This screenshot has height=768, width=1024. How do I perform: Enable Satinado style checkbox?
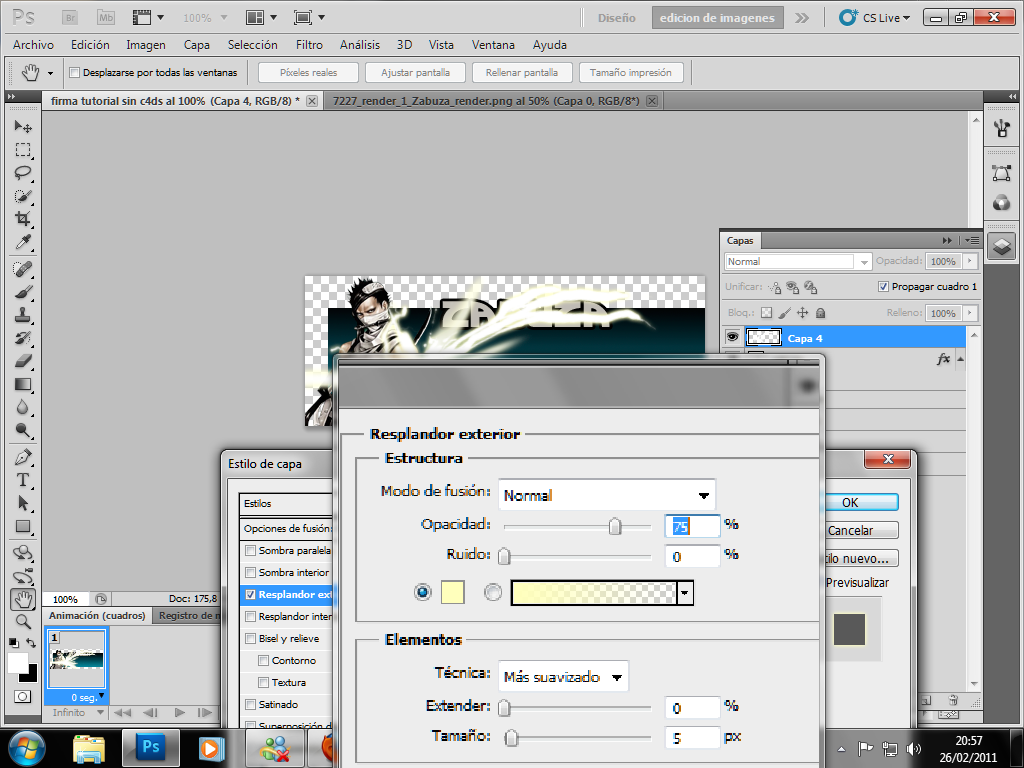[250, 704]
